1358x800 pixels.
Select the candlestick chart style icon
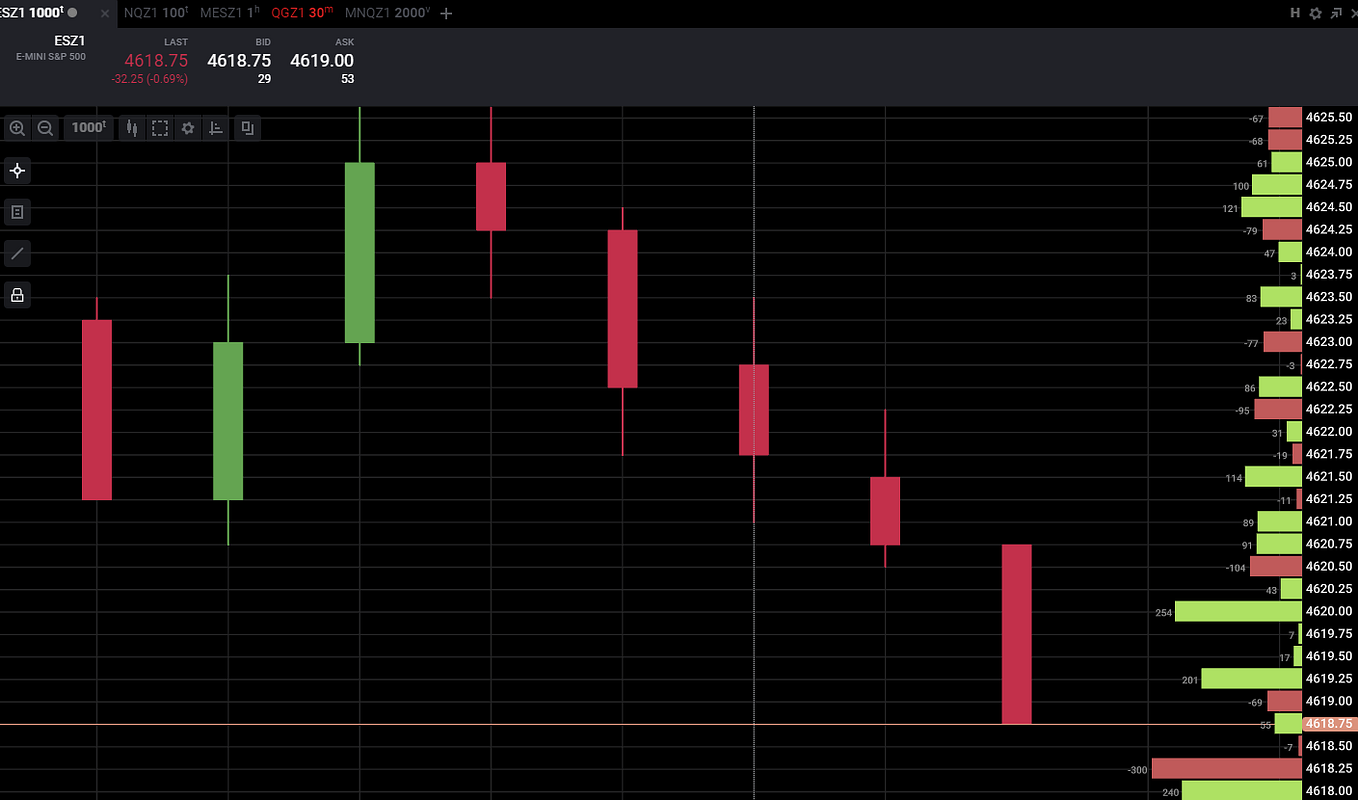tap(132, 128)
